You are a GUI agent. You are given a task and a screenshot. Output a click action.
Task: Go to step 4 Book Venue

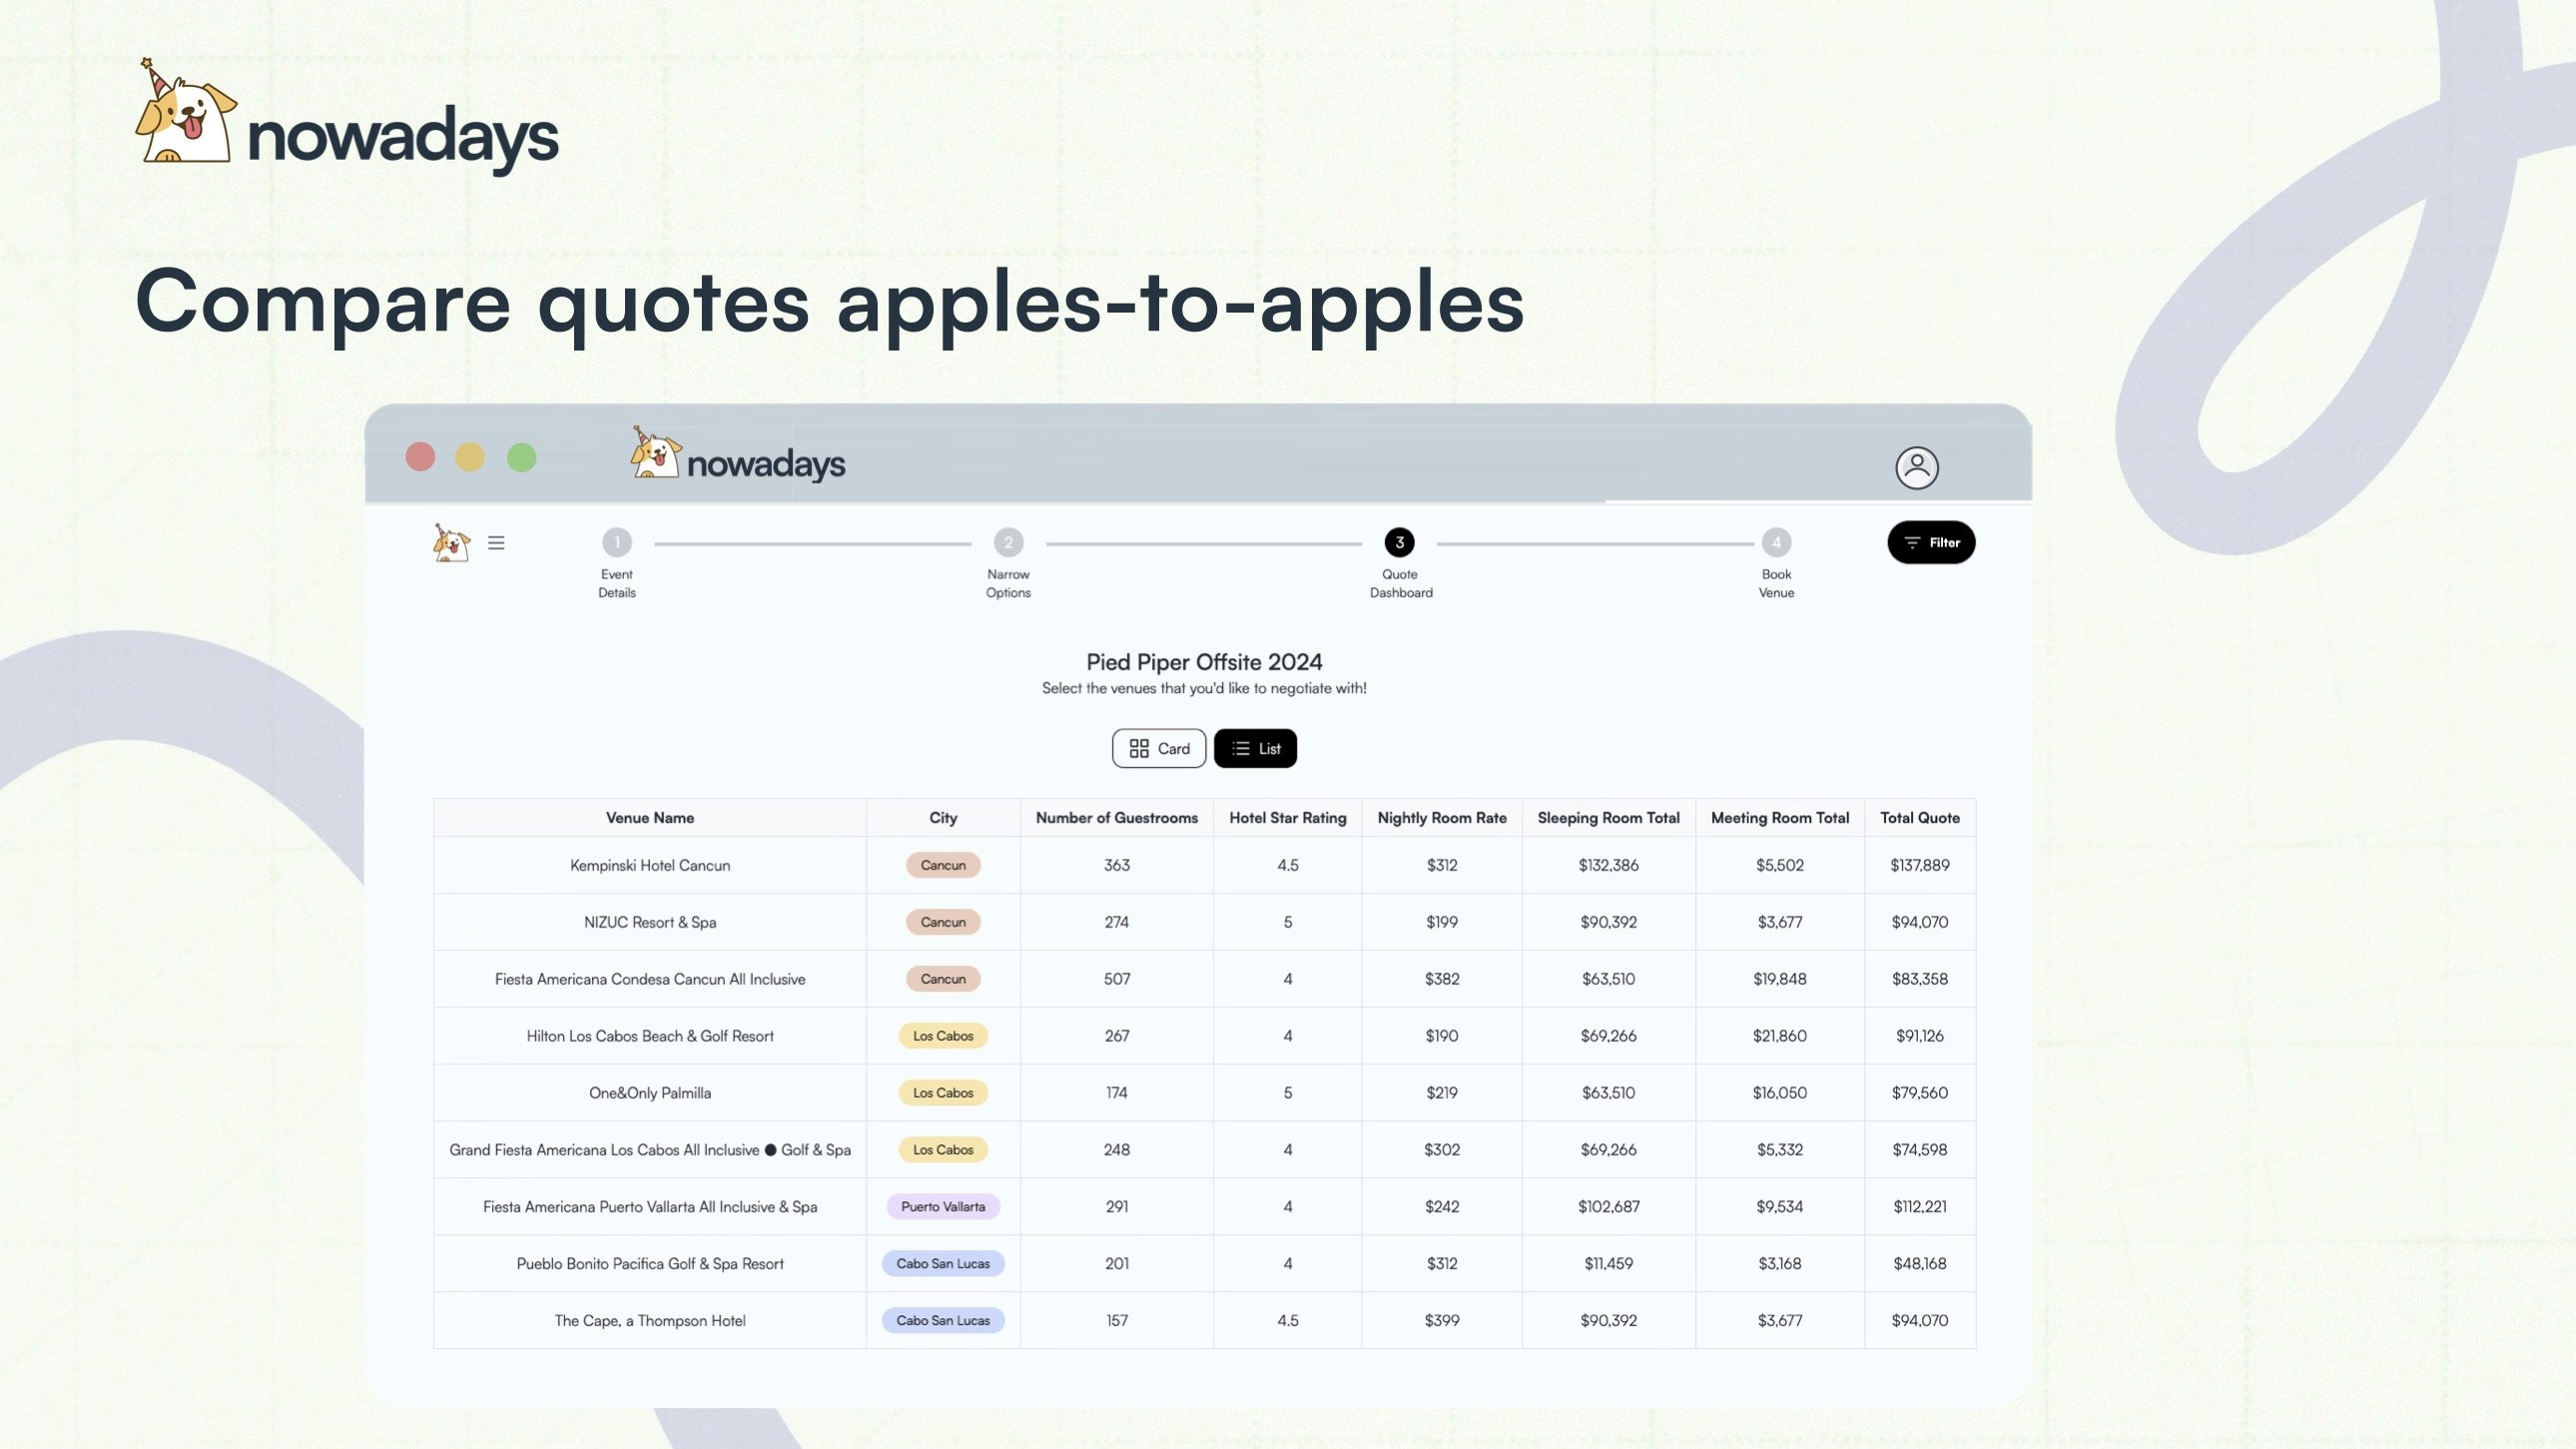(x=1776, y=543)
